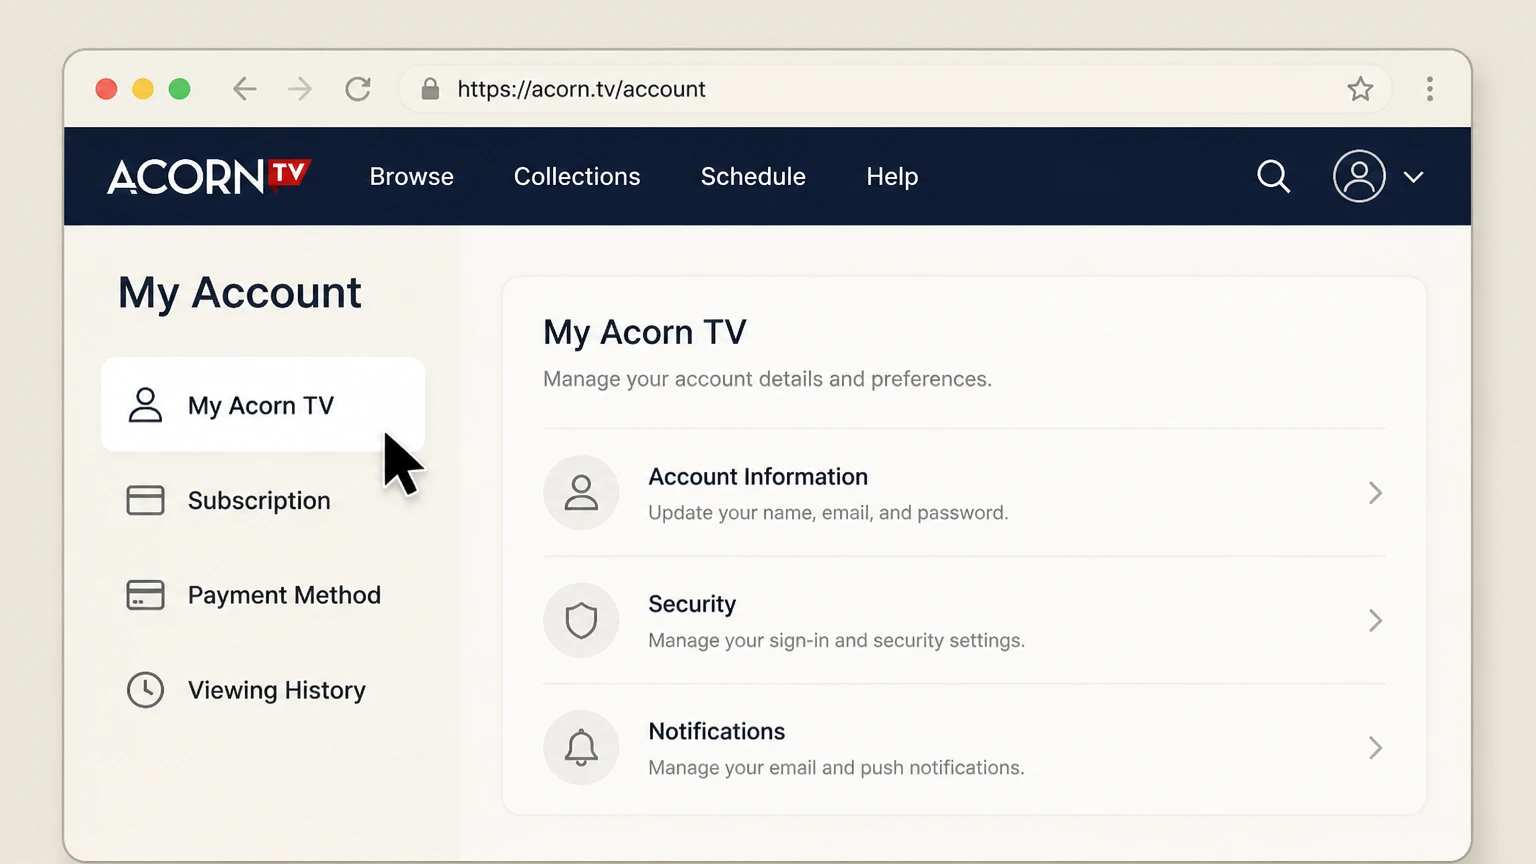Maximize window with green button
Image resolution: width=1536 pixels, height=864 pixels.
coord(180,89)
